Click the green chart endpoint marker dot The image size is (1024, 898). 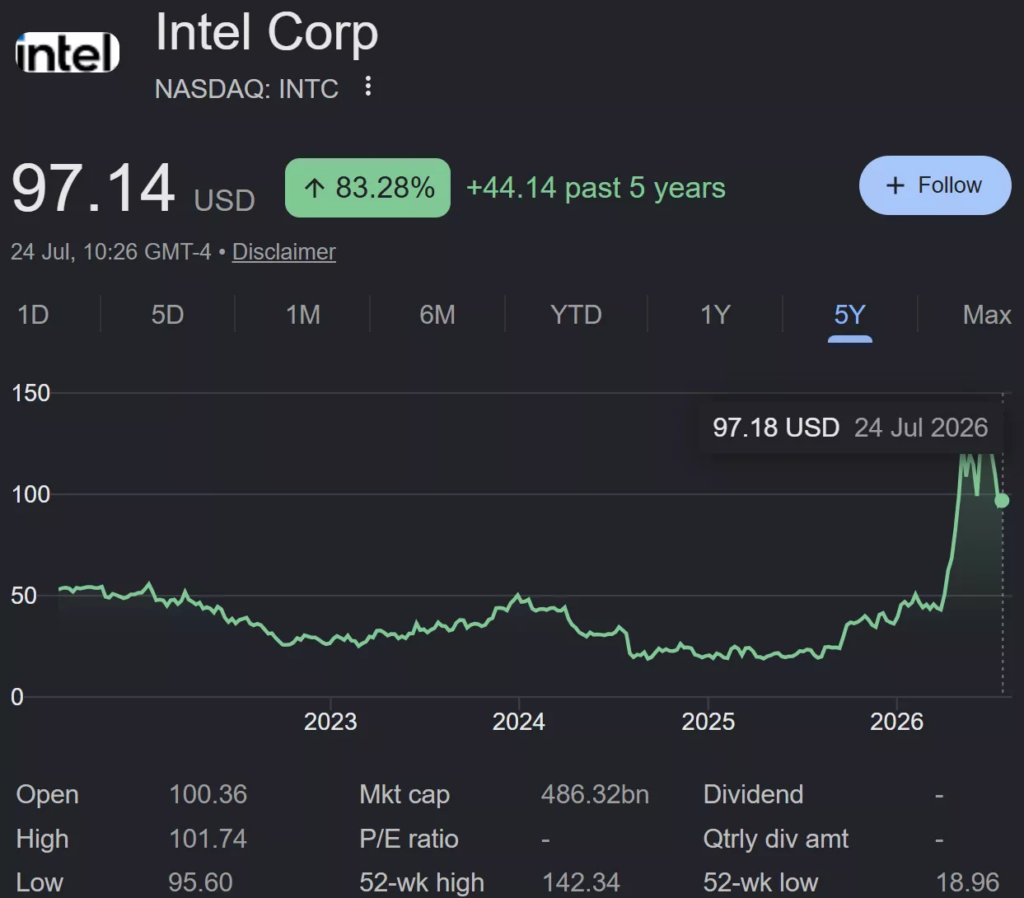tap(1002, 500)
